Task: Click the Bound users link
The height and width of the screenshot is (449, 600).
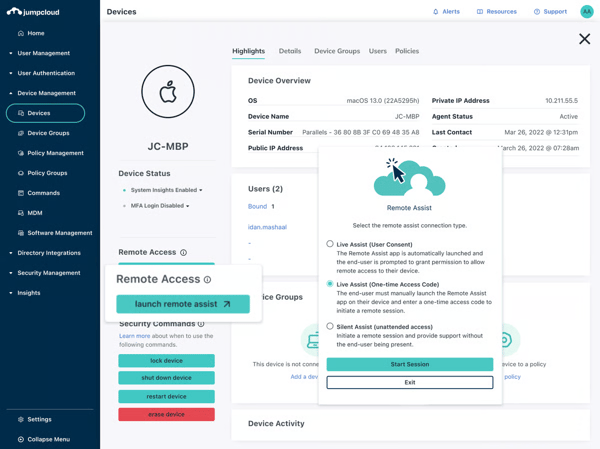Action: pos(257,206)
